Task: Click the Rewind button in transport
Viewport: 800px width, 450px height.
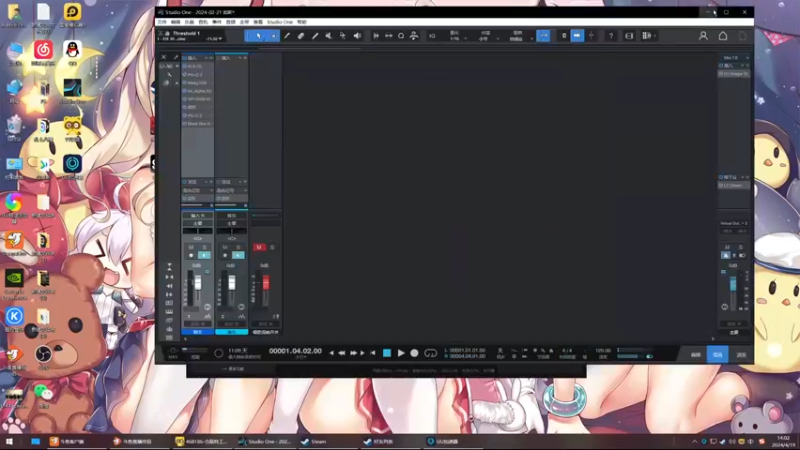Action: 341,353
